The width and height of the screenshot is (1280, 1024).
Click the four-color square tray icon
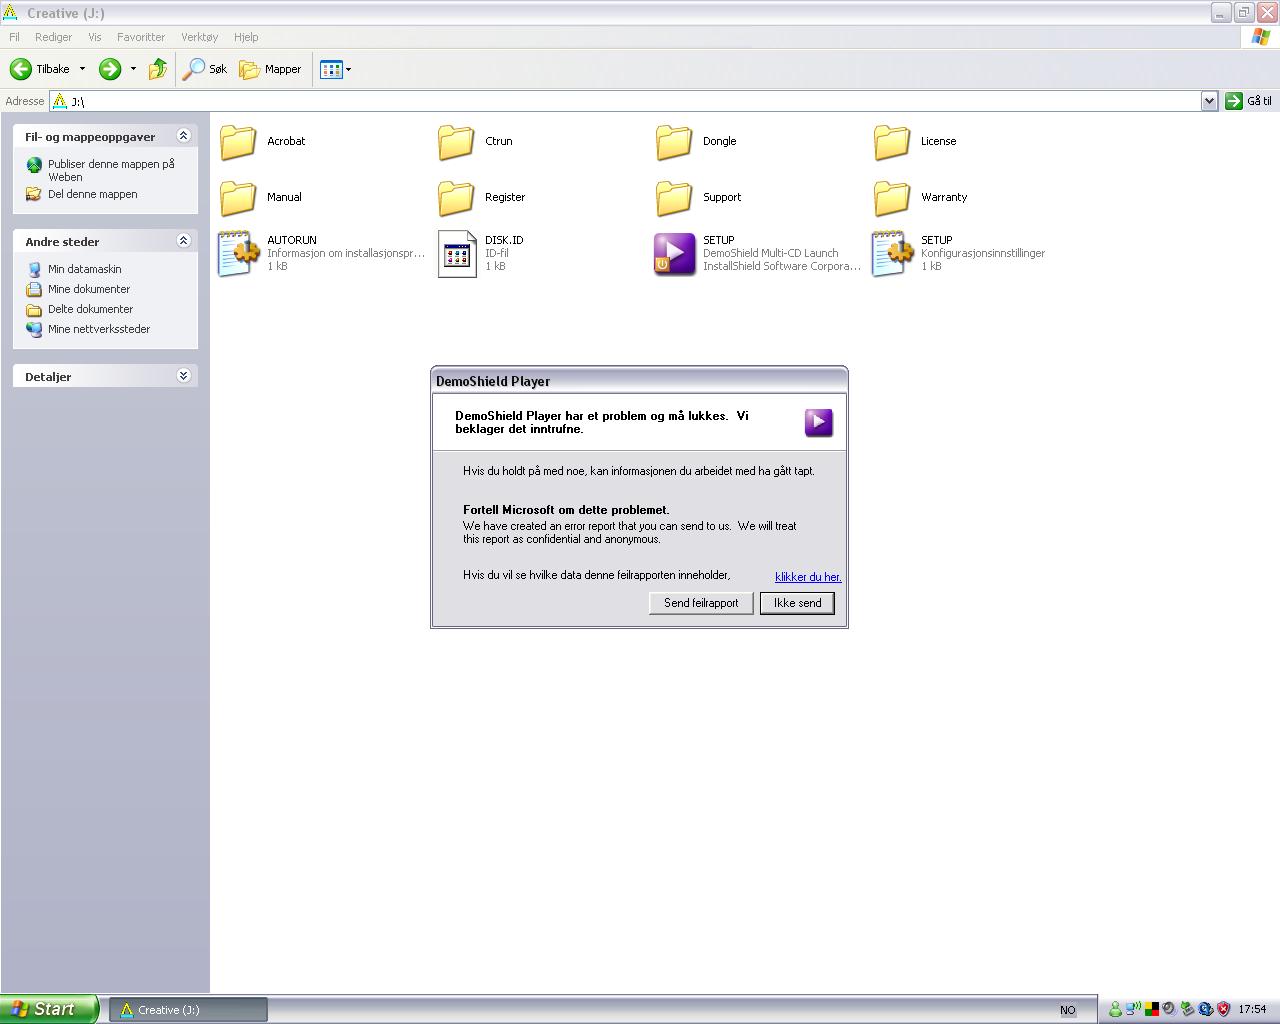coord(1151,1010)
